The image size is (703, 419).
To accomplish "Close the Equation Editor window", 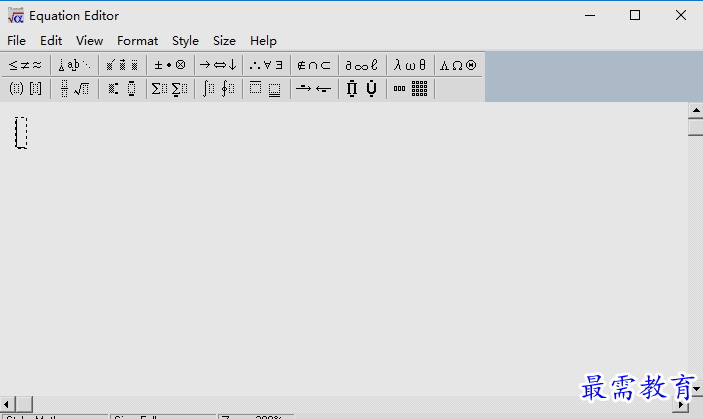I will pyautogui.click(x=681, y=16).
